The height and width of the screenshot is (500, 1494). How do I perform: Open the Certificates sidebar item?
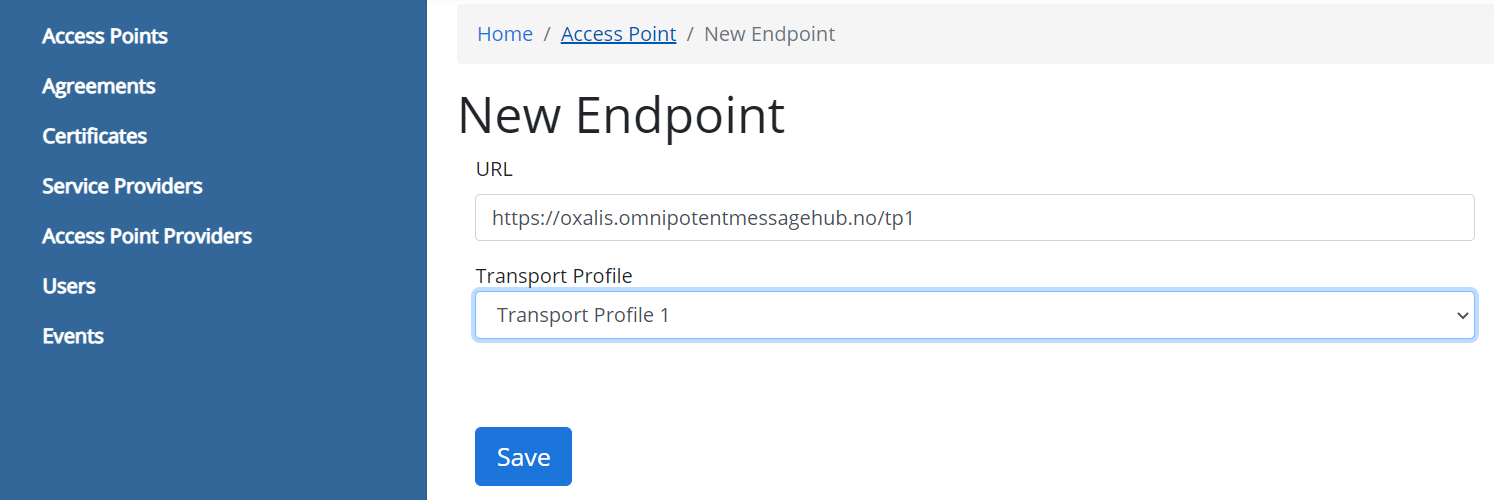(x=95, y=136)
